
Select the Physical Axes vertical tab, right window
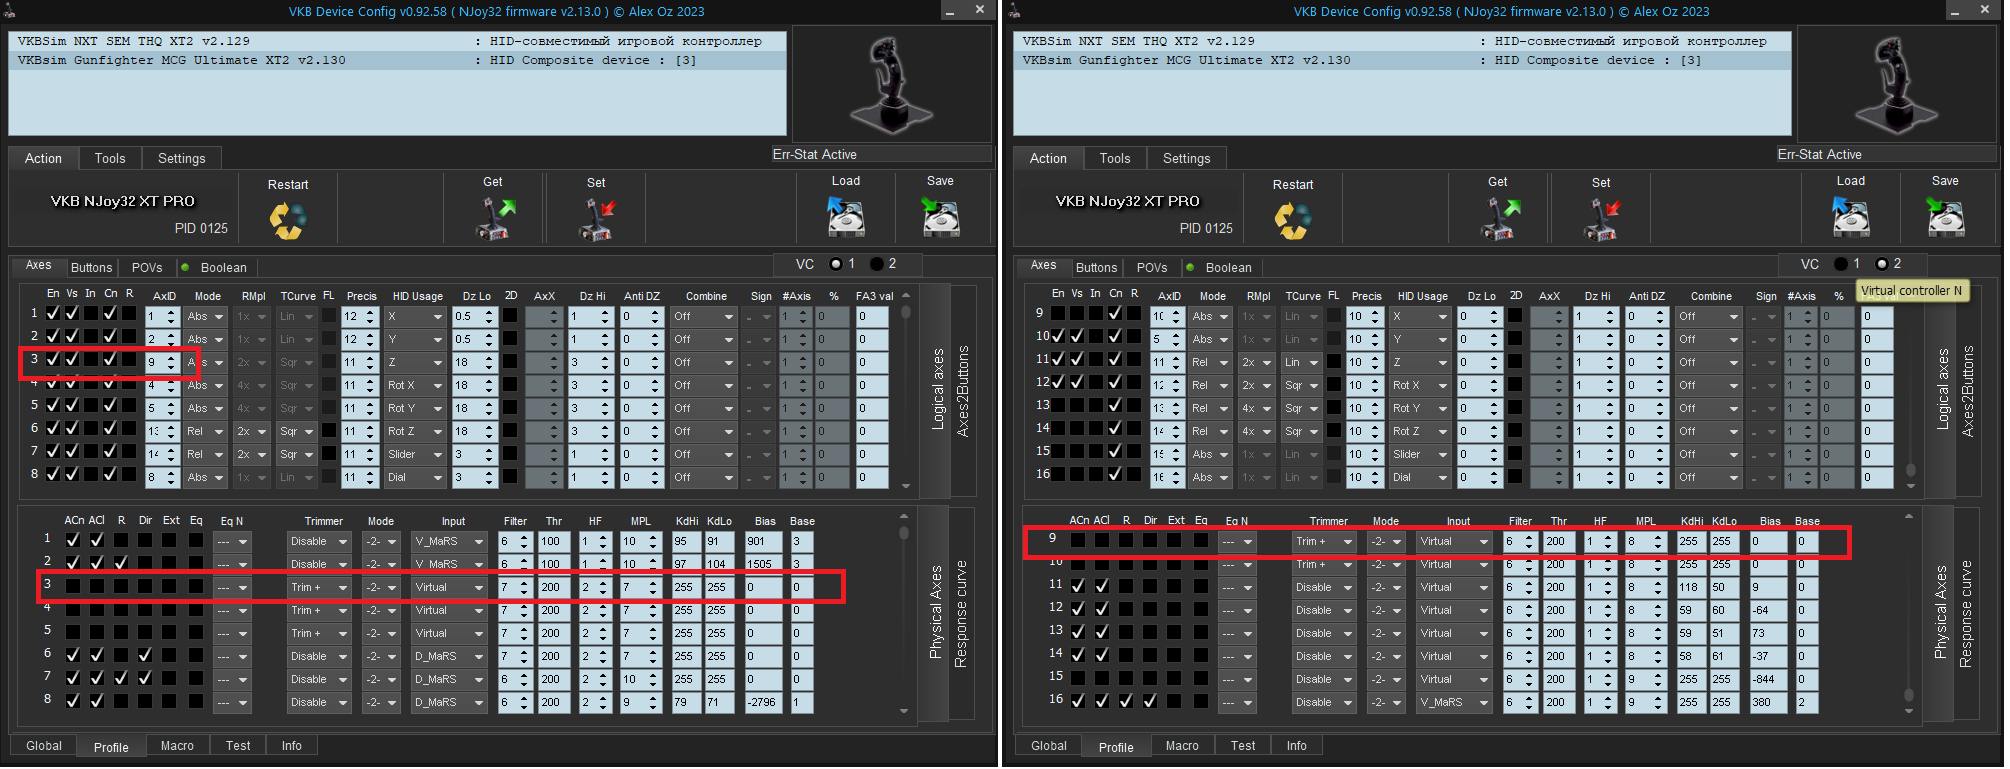[1940, 612]
